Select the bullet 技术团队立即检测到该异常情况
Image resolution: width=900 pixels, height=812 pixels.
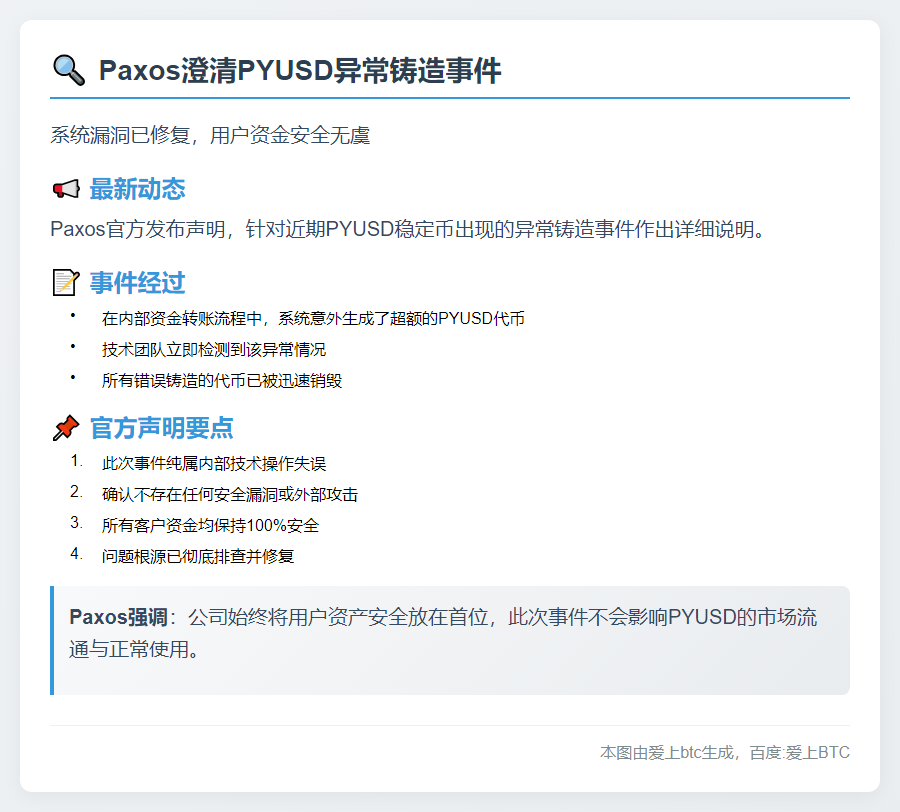point(213,349)
